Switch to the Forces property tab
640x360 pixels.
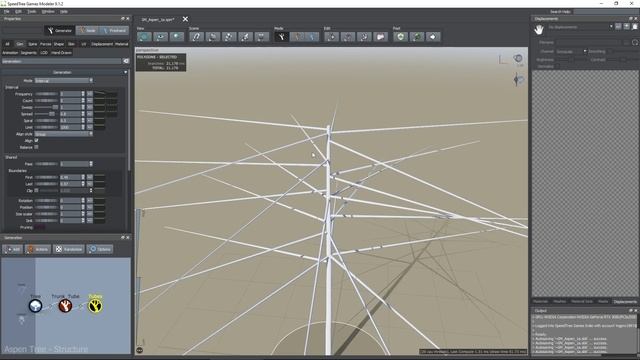(45, 44)
